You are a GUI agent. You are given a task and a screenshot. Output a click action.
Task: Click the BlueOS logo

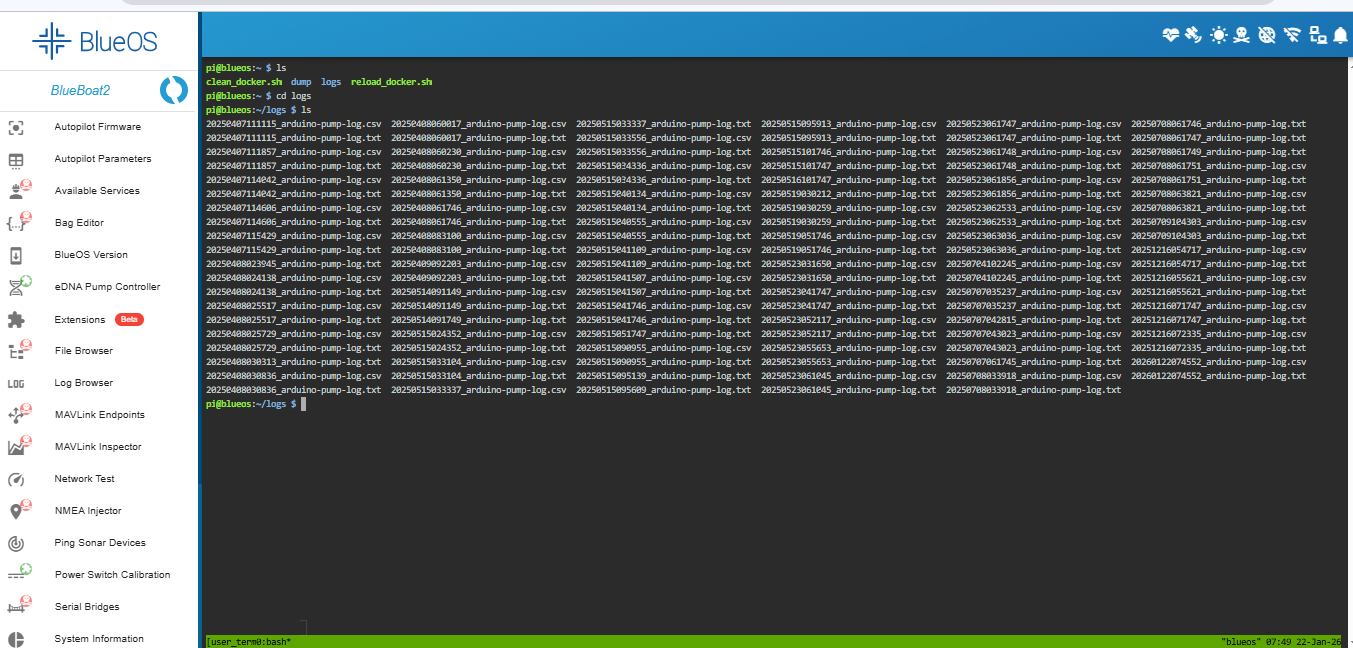(95, 41)
